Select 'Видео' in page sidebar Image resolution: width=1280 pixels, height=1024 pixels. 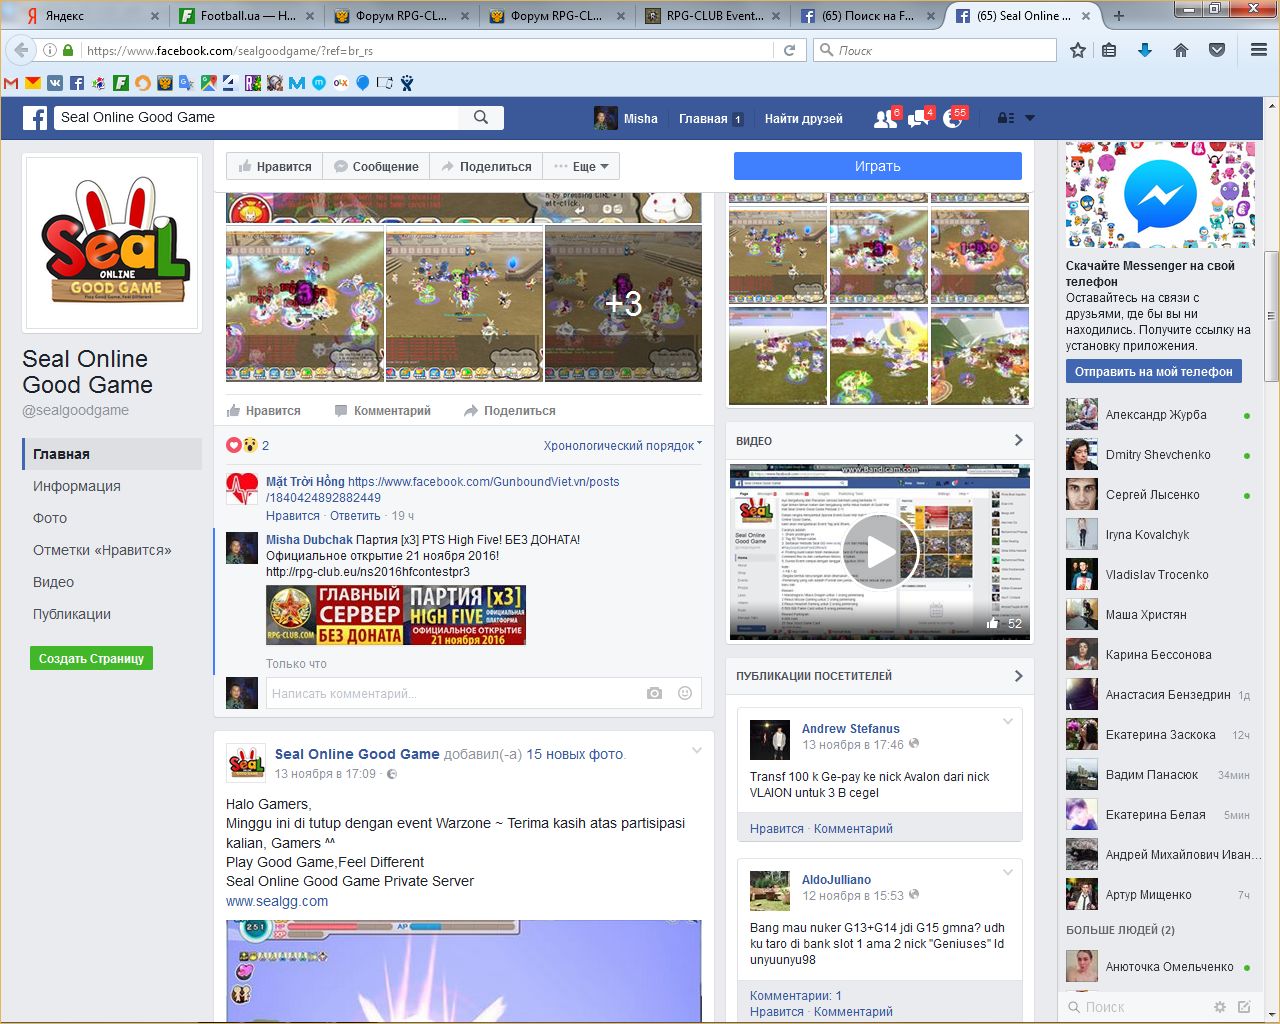point(53,582)
